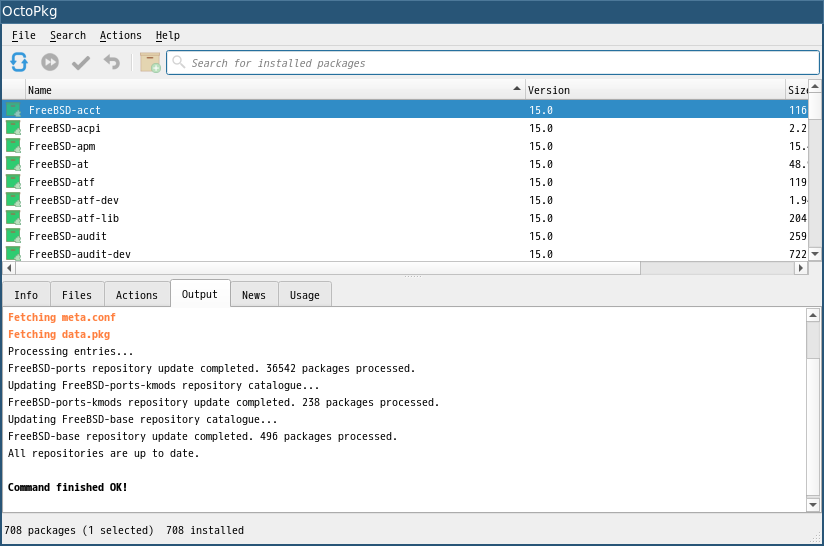The width and height of the screenshot is (824, 546).
Task: Click 'Updating FreeBSD-base repository catalogue' line
Action: [142, 419]
